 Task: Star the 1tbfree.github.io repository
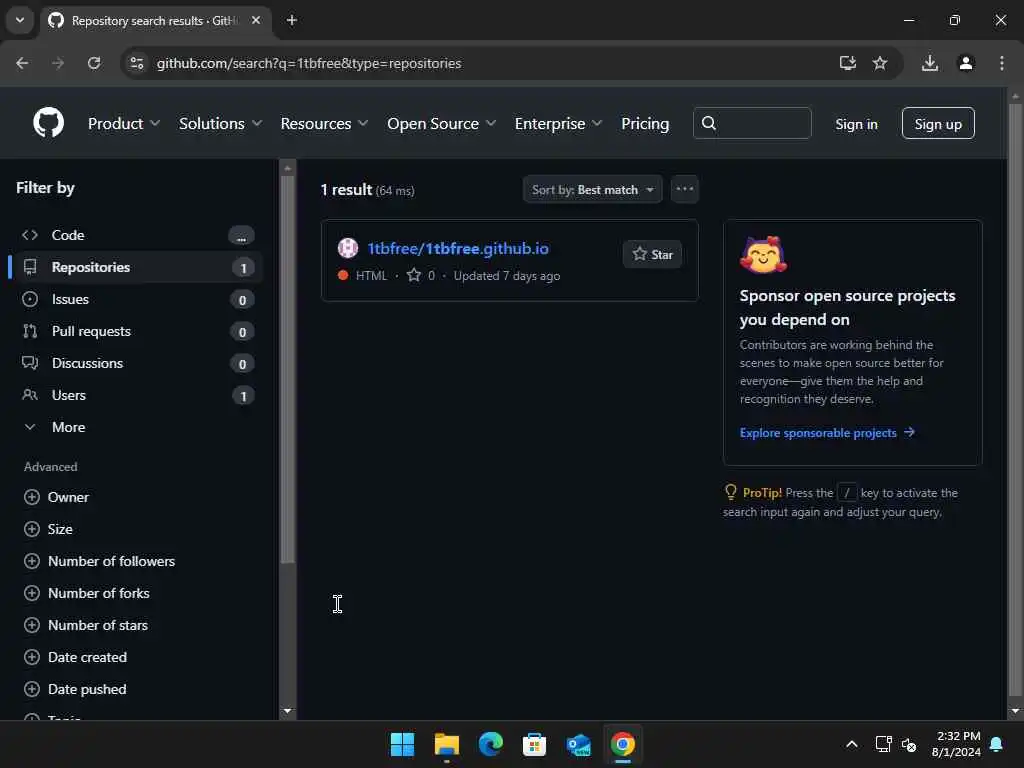click(x=652, y=255)
